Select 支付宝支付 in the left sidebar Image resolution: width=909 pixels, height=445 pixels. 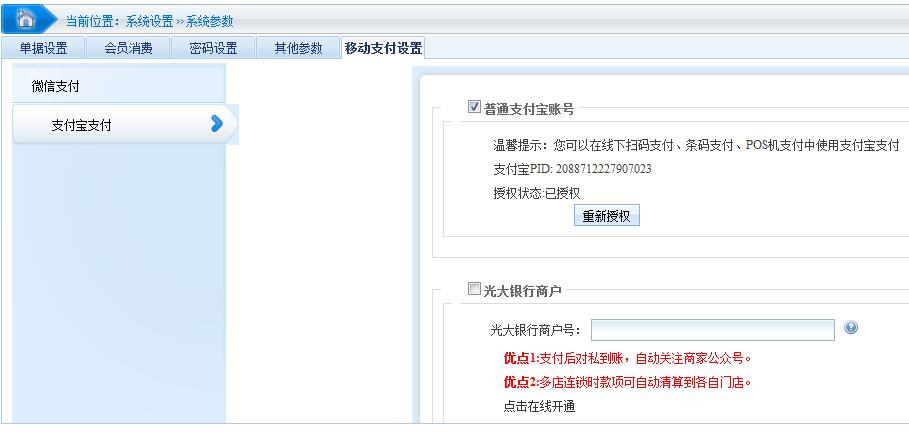[x=81, y=125]
